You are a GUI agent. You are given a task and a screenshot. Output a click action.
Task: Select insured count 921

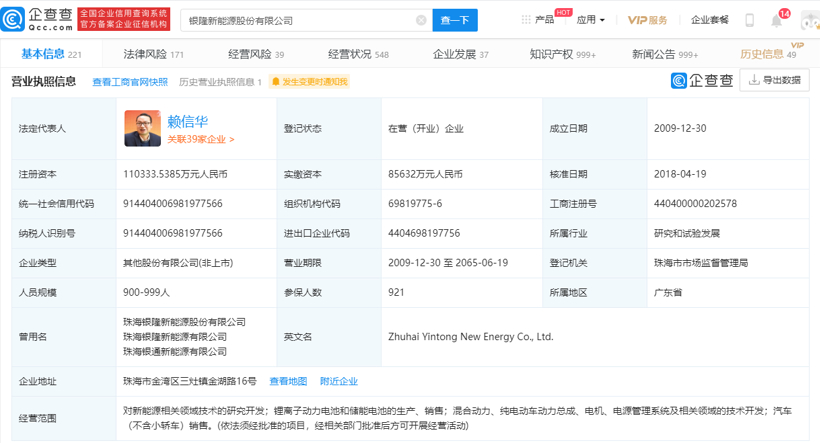pyautogui.click(x=396, y=292)
